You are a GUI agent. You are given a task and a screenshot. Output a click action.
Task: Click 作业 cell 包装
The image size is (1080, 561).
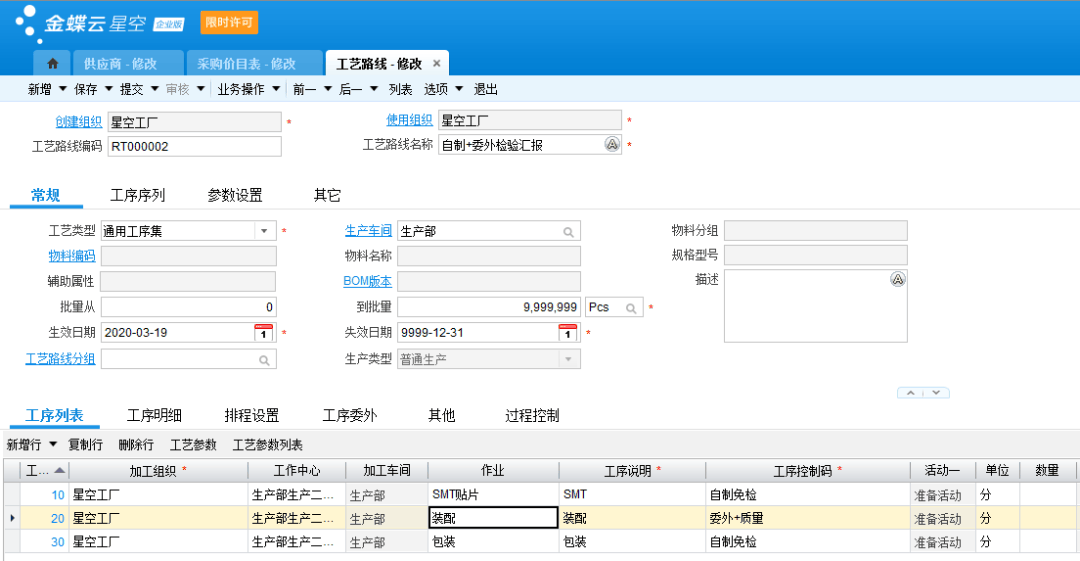(x=493, y=542)
